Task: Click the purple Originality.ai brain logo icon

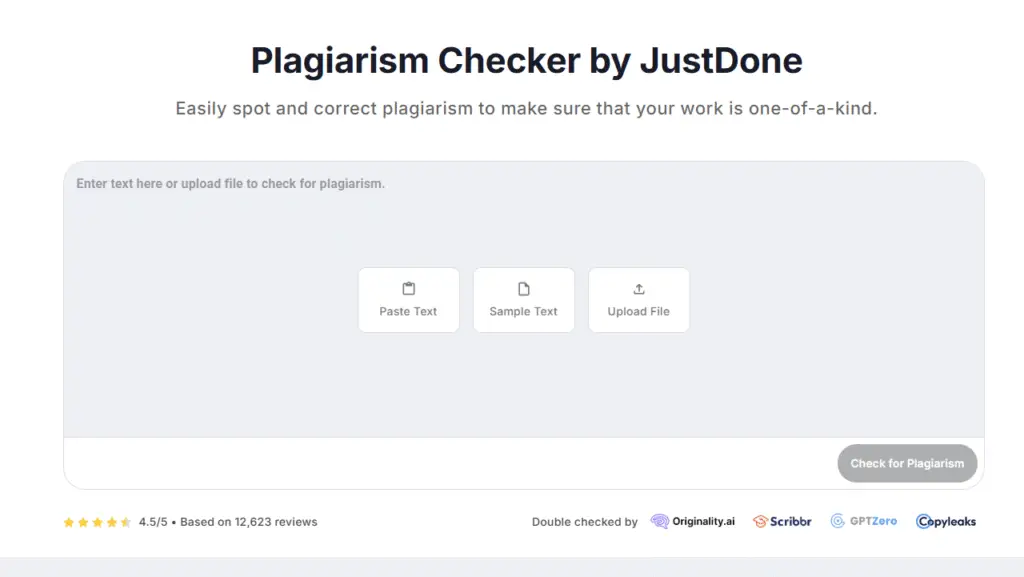Action: click(x=659, y=521)
